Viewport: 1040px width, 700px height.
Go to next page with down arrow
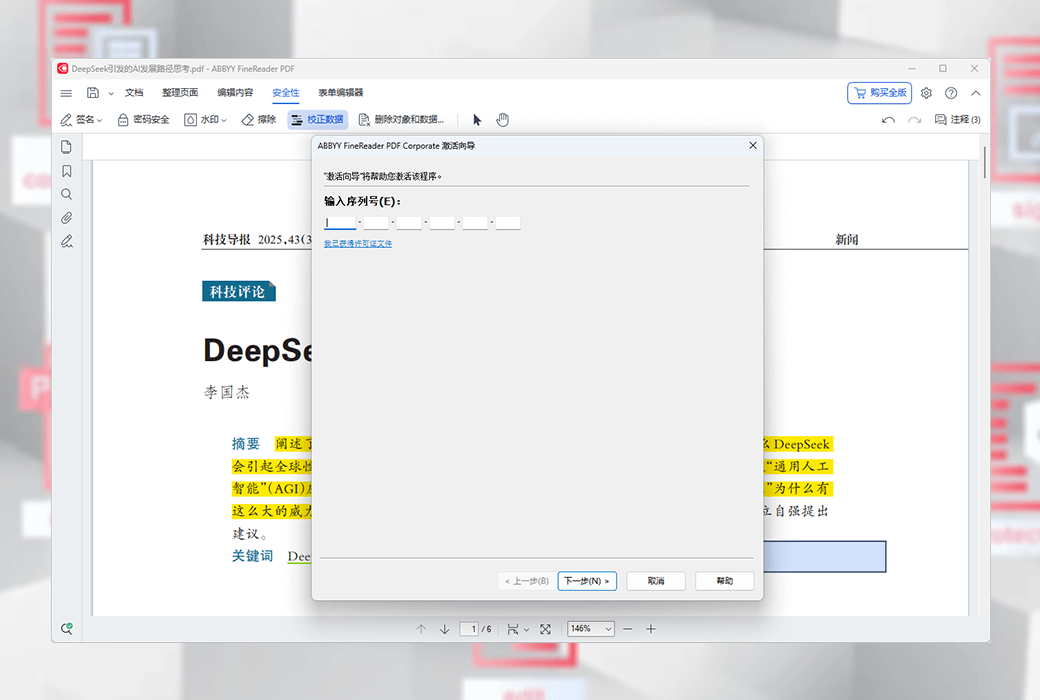tap(444, 629)
